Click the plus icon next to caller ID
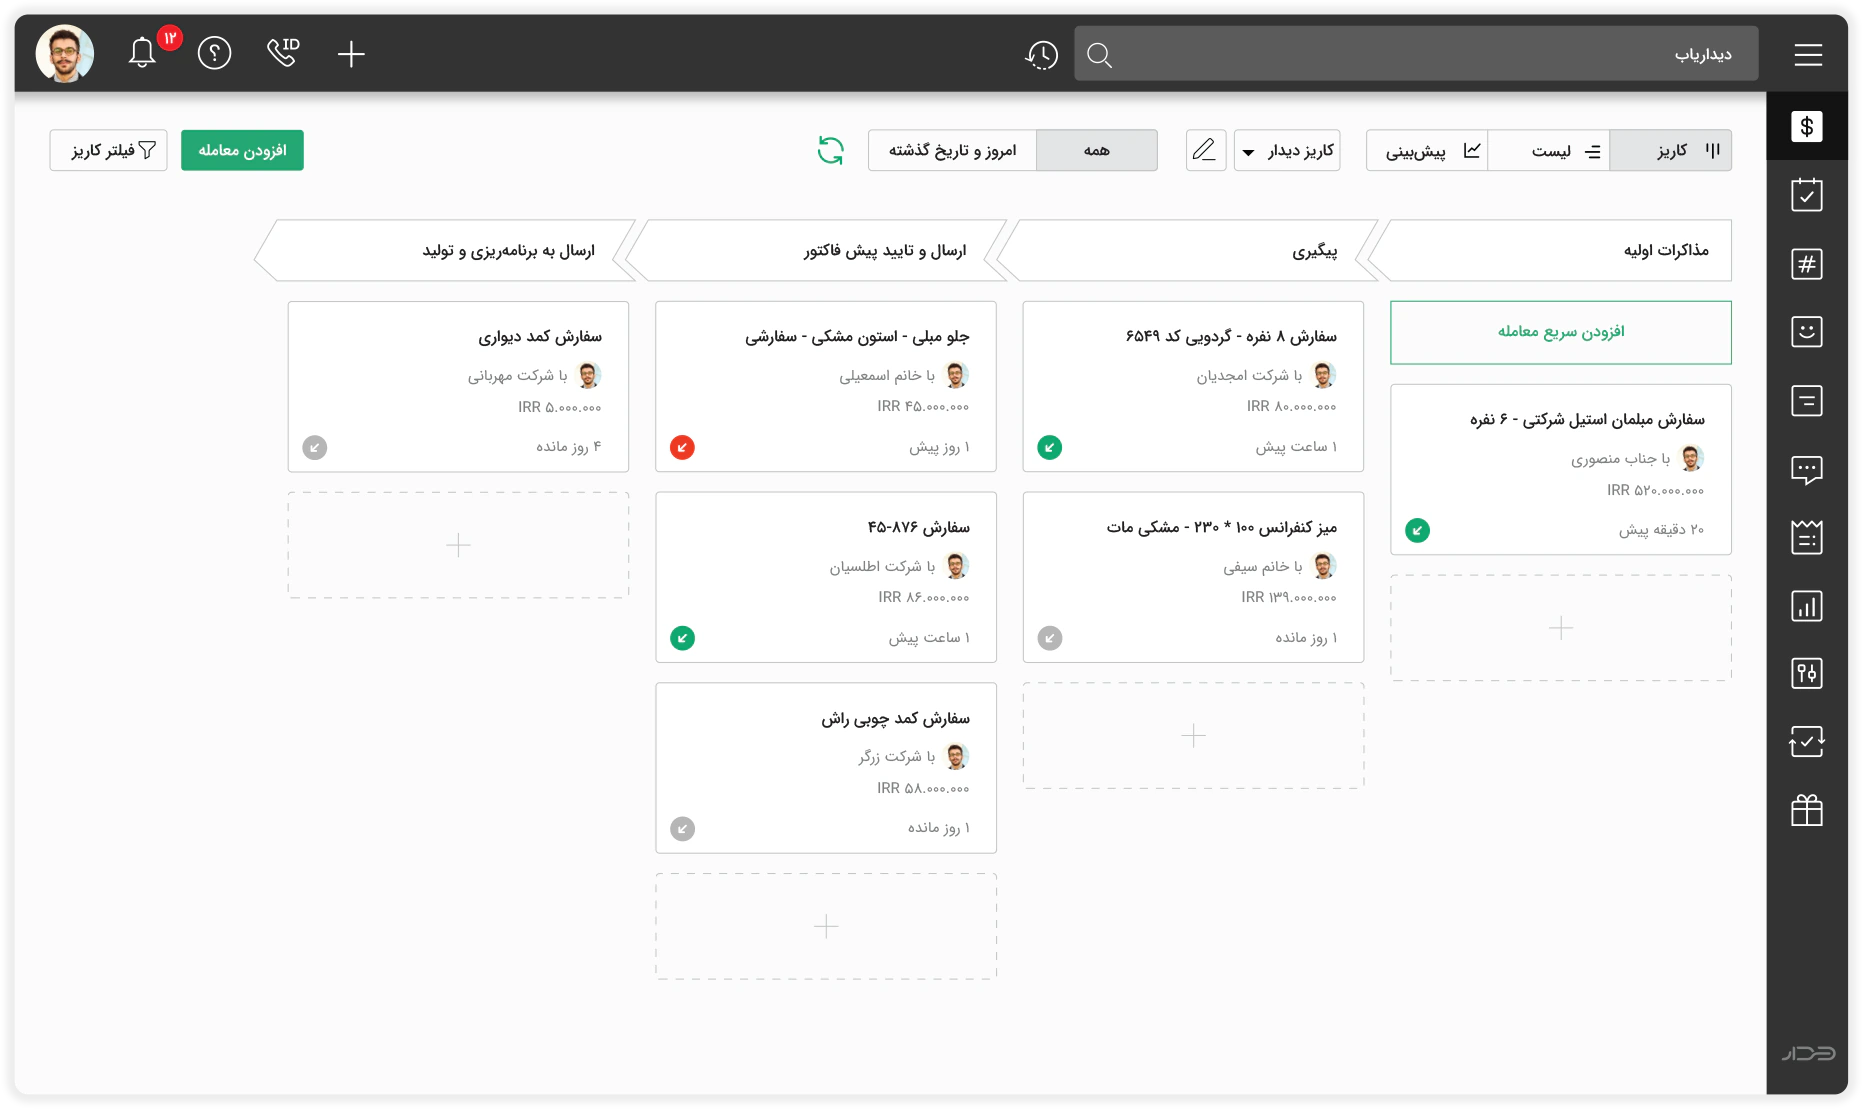This screenshot has height=1109, width=1862. (x=351, y=54)
